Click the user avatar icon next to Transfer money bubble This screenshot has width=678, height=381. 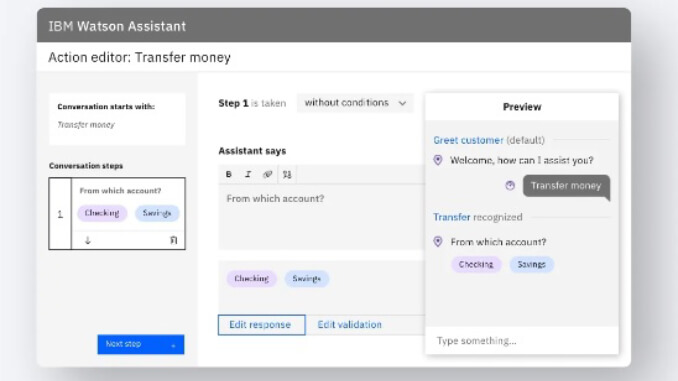[510, 186]
